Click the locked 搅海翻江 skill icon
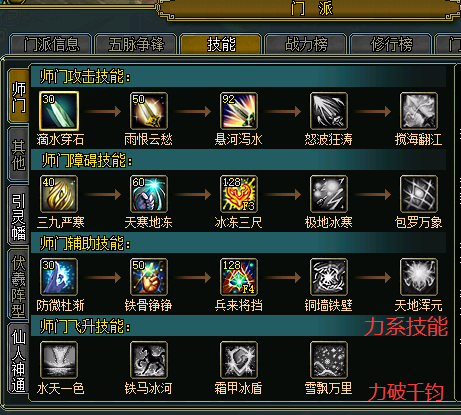The width and height of the screenshot is (461, 415). pos(419,111)
